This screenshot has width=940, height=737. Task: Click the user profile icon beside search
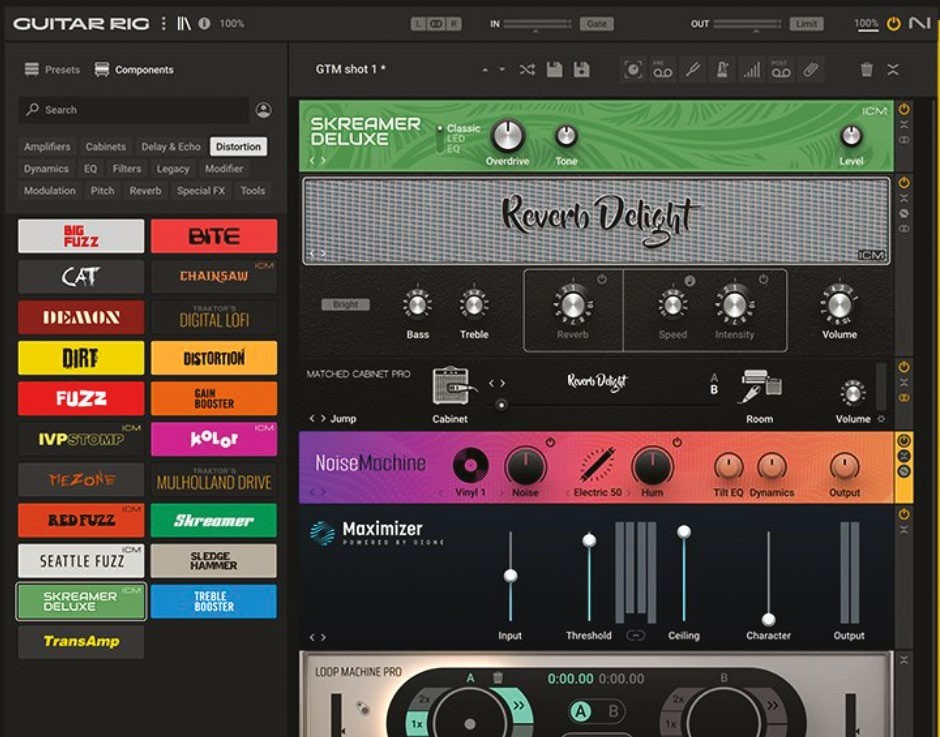(263, 110)
